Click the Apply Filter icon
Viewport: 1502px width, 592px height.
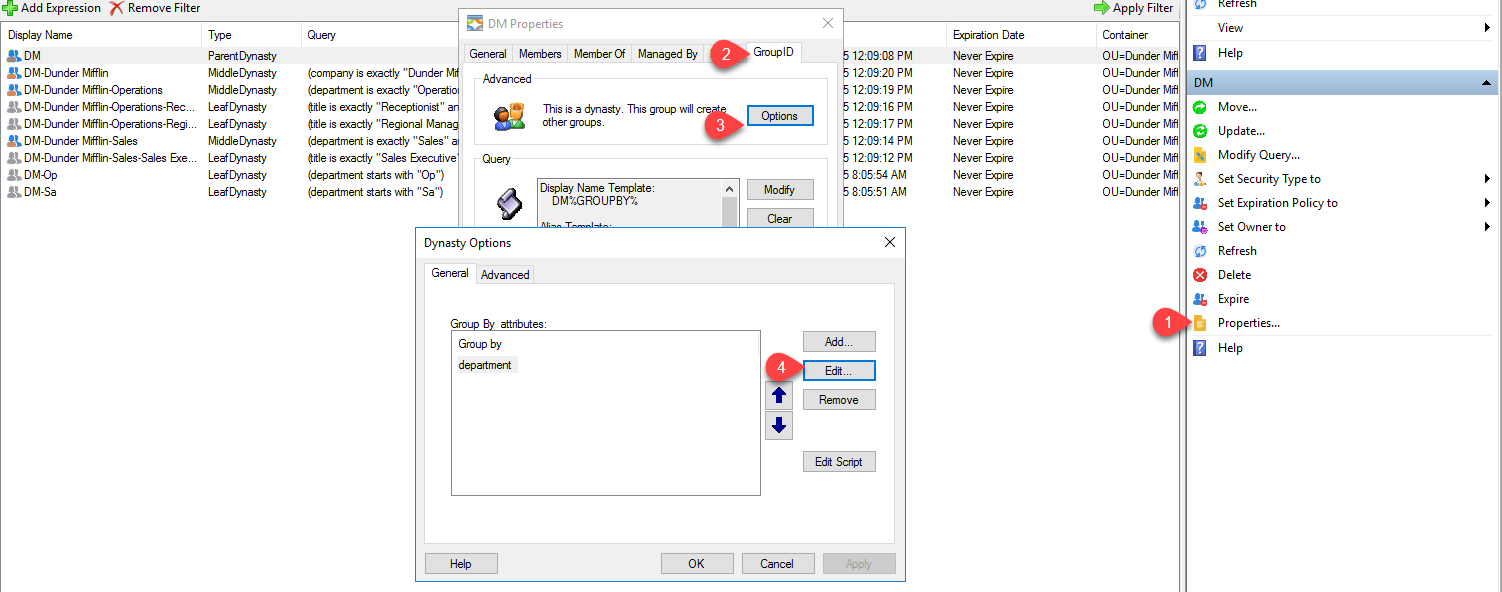tap(1103, 8)
